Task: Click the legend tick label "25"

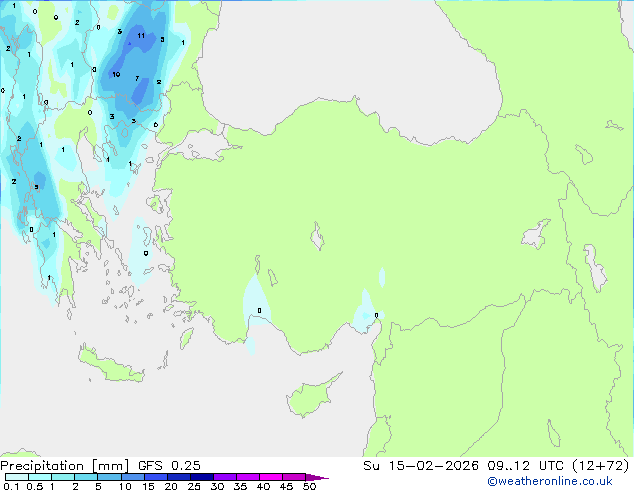Action: coord(194,486)
